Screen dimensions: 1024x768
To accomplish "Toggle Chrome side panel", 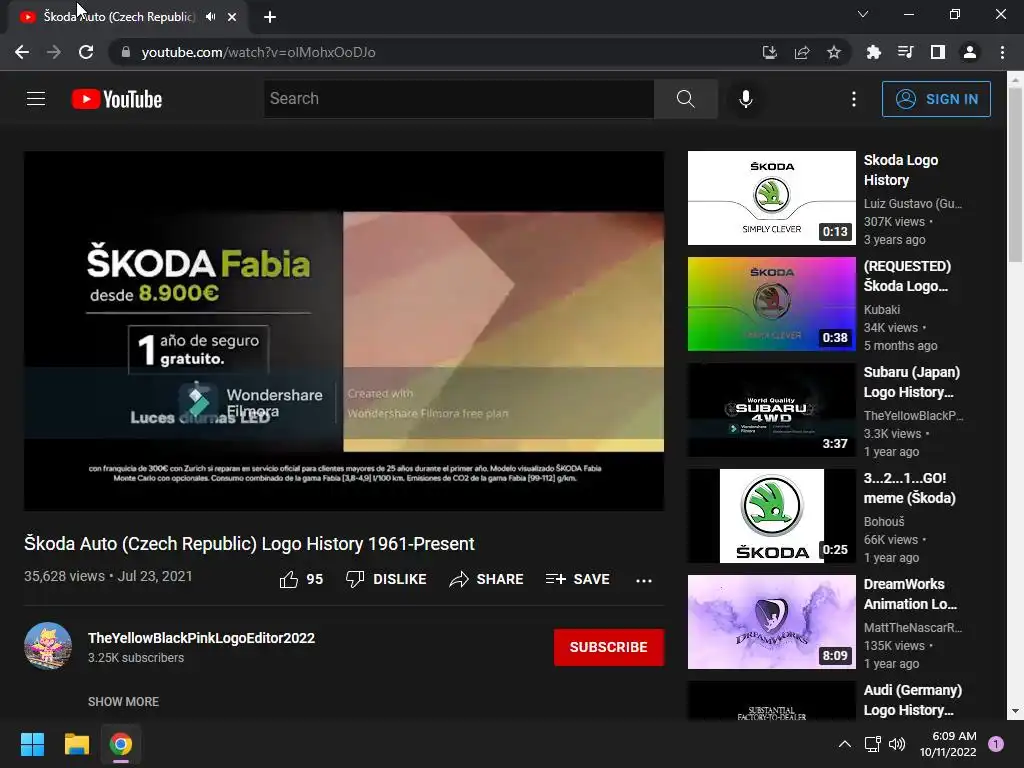I will click(x=937, y=52).
